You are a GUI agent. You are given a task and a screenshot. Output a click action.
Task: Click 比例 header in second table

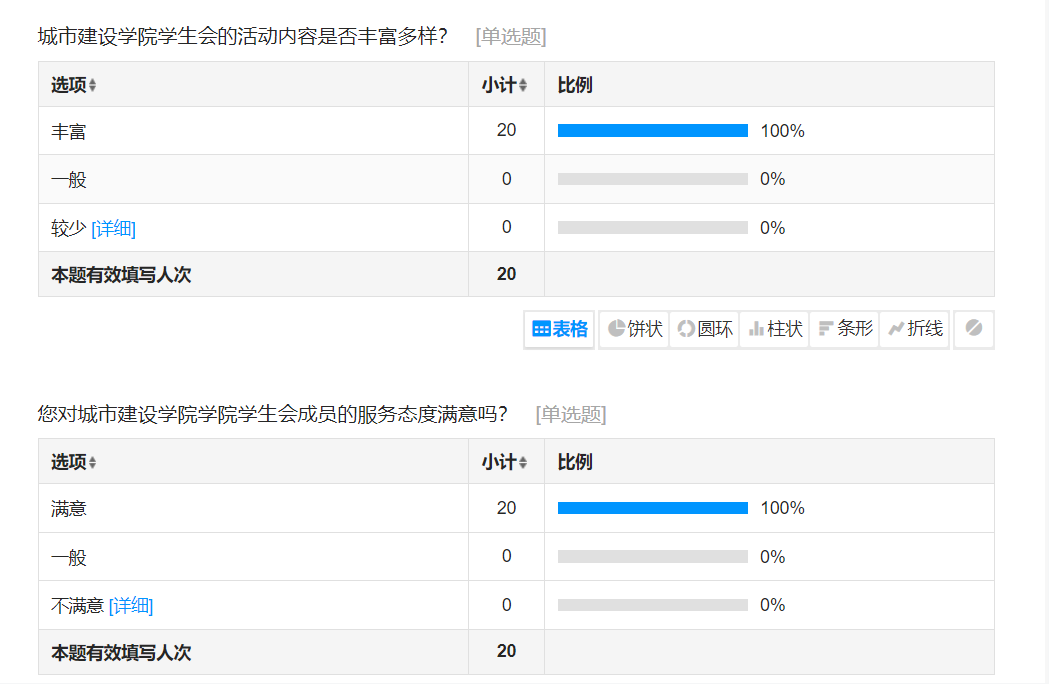[x=575, y=462]
